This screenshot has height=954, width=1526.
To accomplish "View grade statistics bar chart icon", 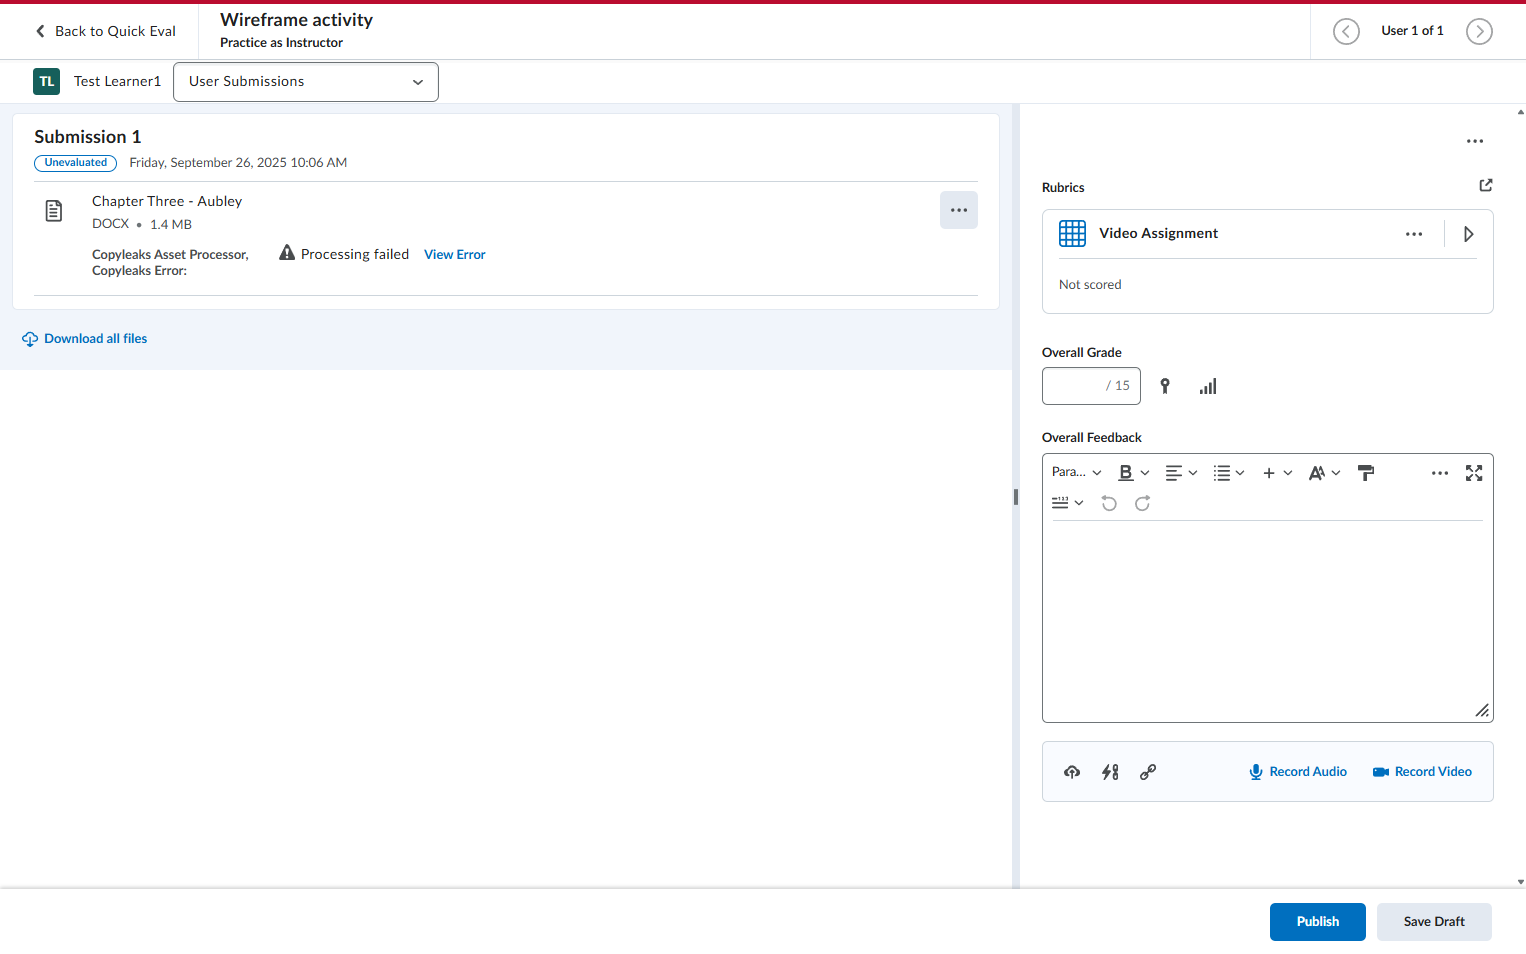I will pyautogui.click(x=1208, y=386).
